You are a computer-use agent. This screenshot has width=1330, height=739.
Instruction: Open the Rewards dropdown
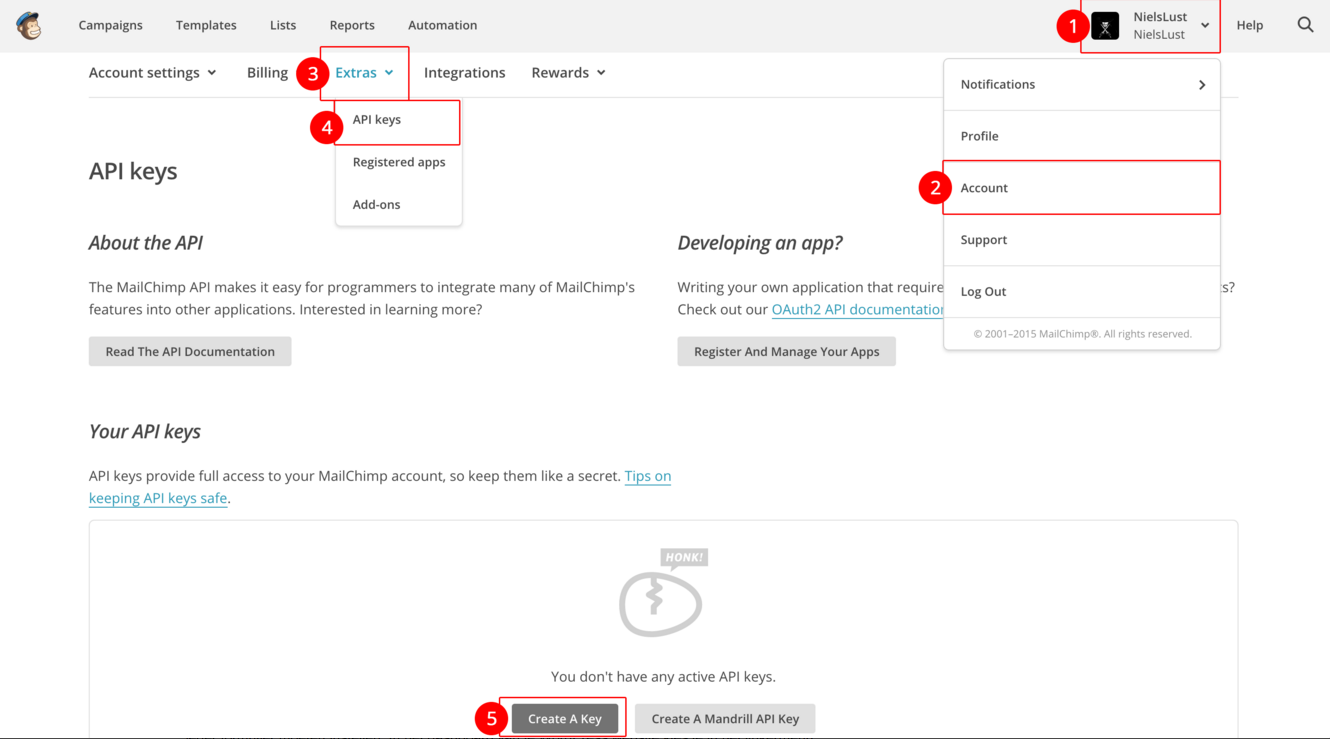click(x=568, y=72)
